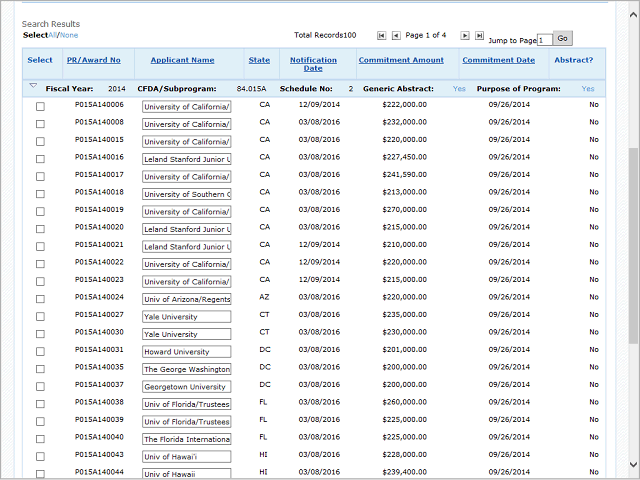Viewport: 640px width, 480px height.
Task: Jump to the last results page
Action: click(x=480, y=35)
